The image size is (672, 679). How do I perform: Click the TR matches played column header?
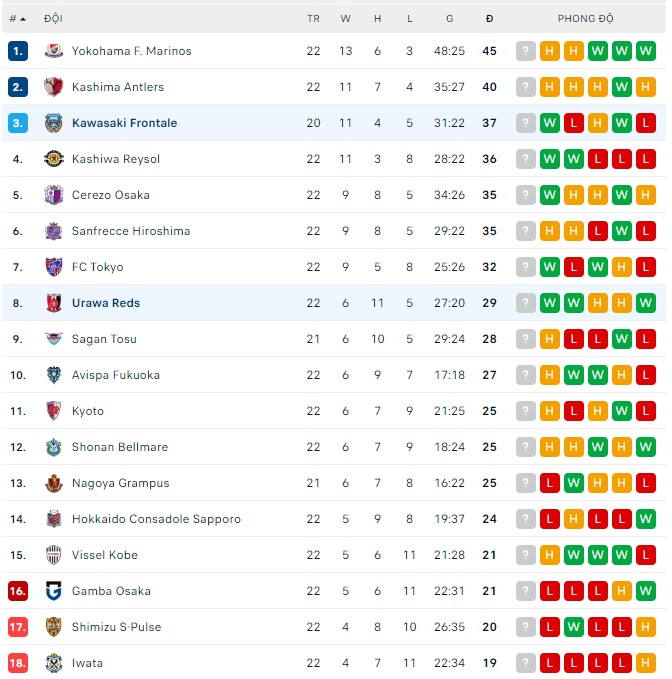[x=313, y=19]
